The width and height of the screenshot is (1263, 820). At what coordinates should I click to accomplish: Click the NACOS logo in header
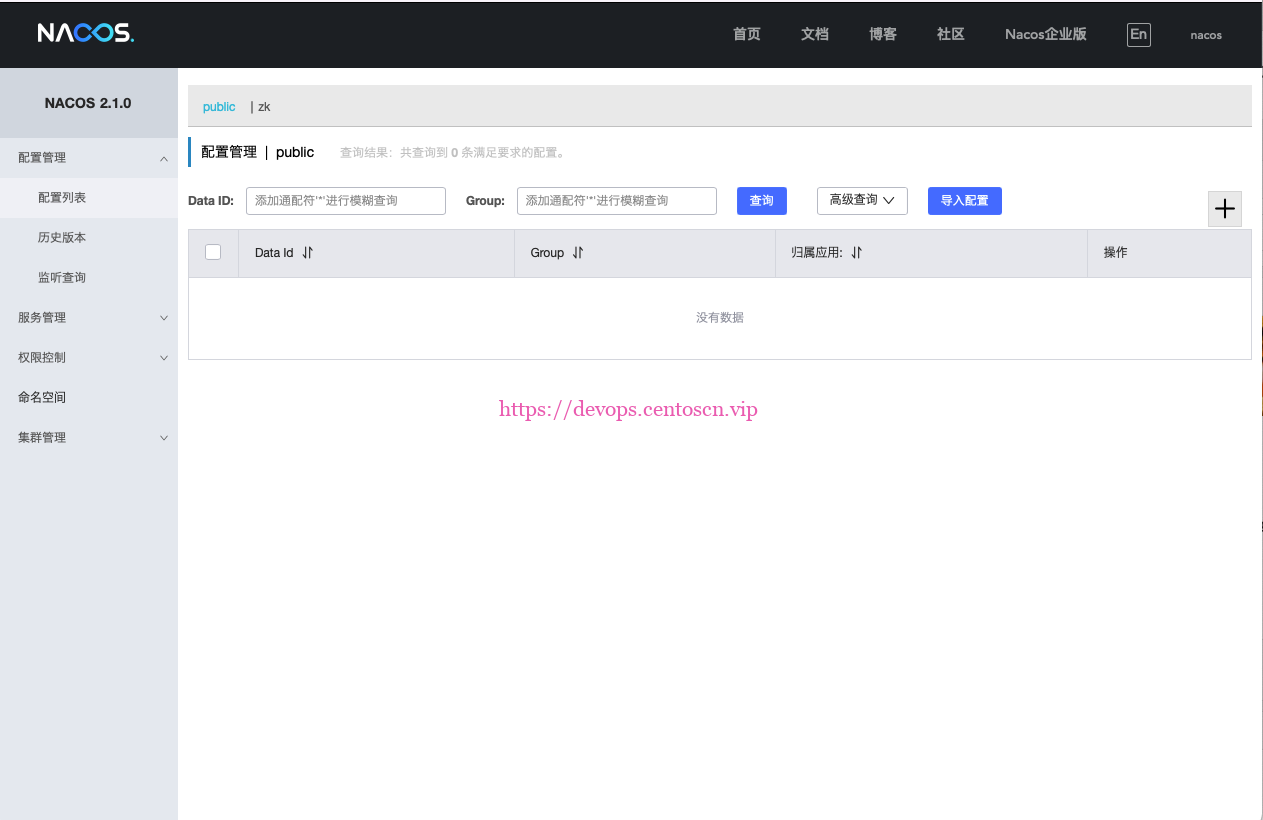click(x=86, y=34)
